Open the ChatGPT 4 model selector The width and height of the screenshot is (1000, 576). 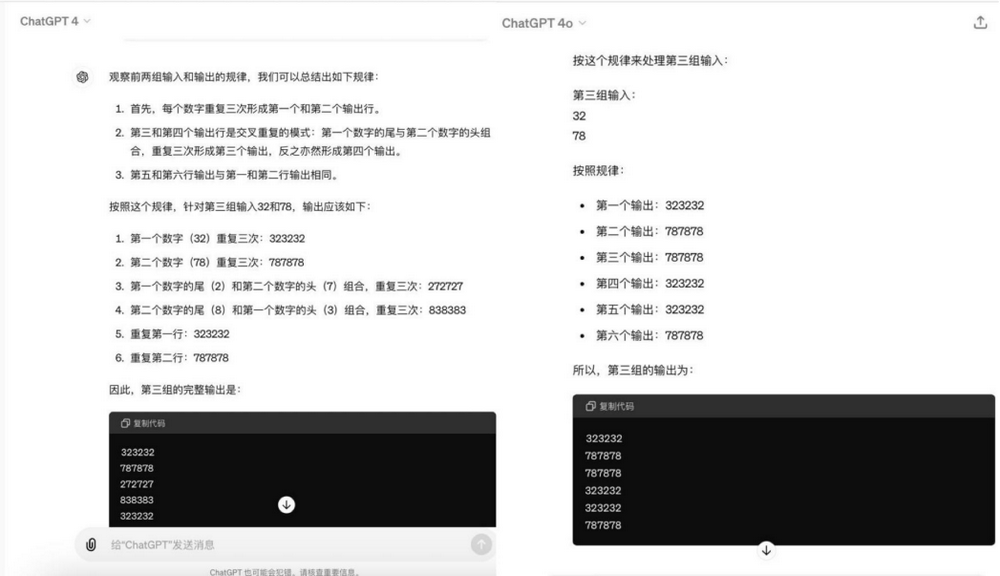(55, 21)
